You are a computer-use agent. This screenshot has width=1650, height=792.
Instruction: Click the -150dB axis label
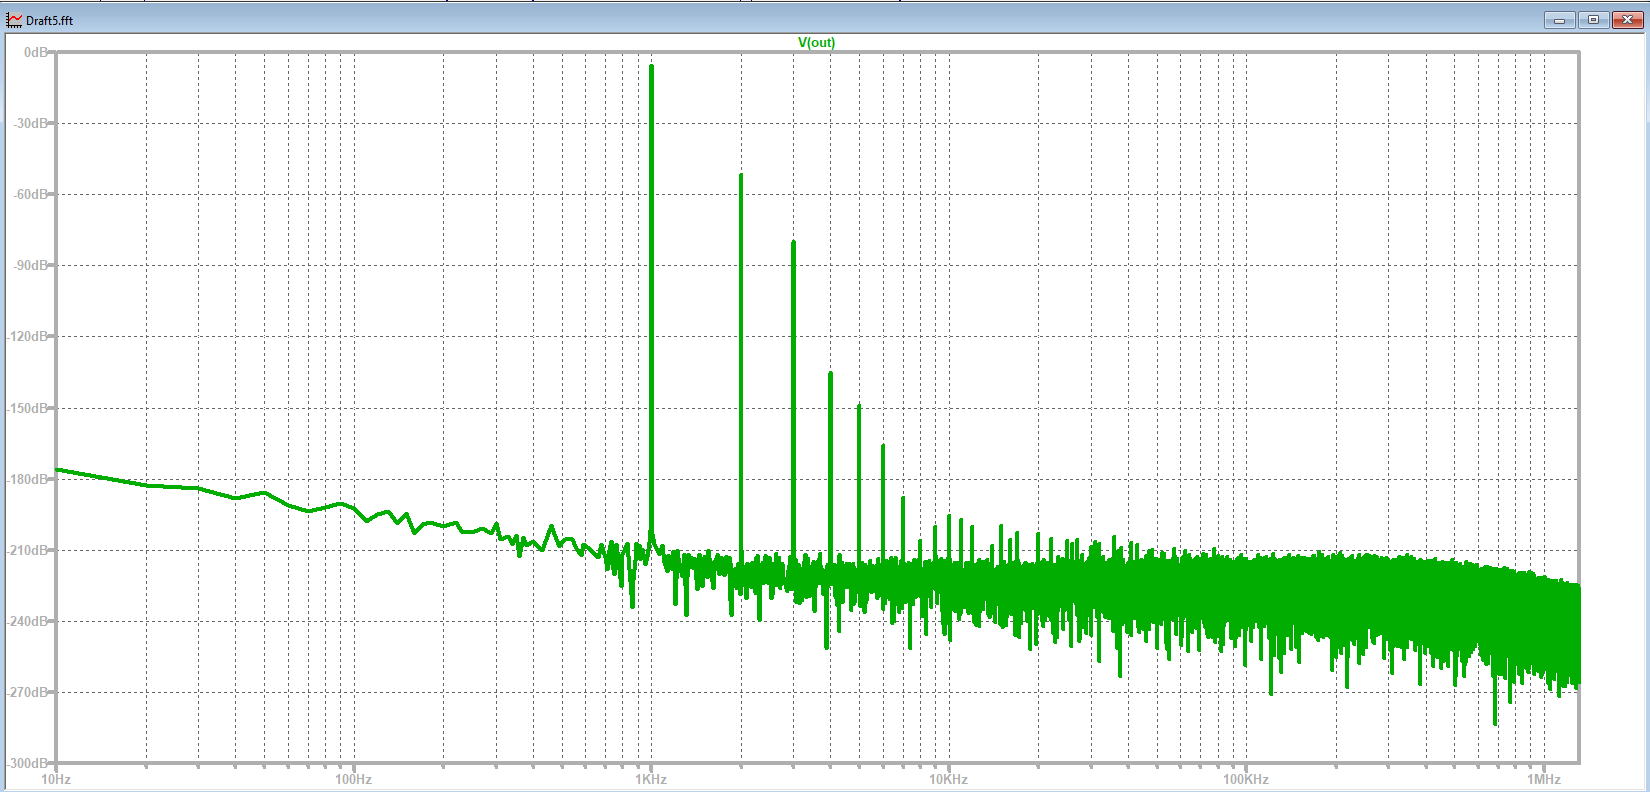pos(27,408)
